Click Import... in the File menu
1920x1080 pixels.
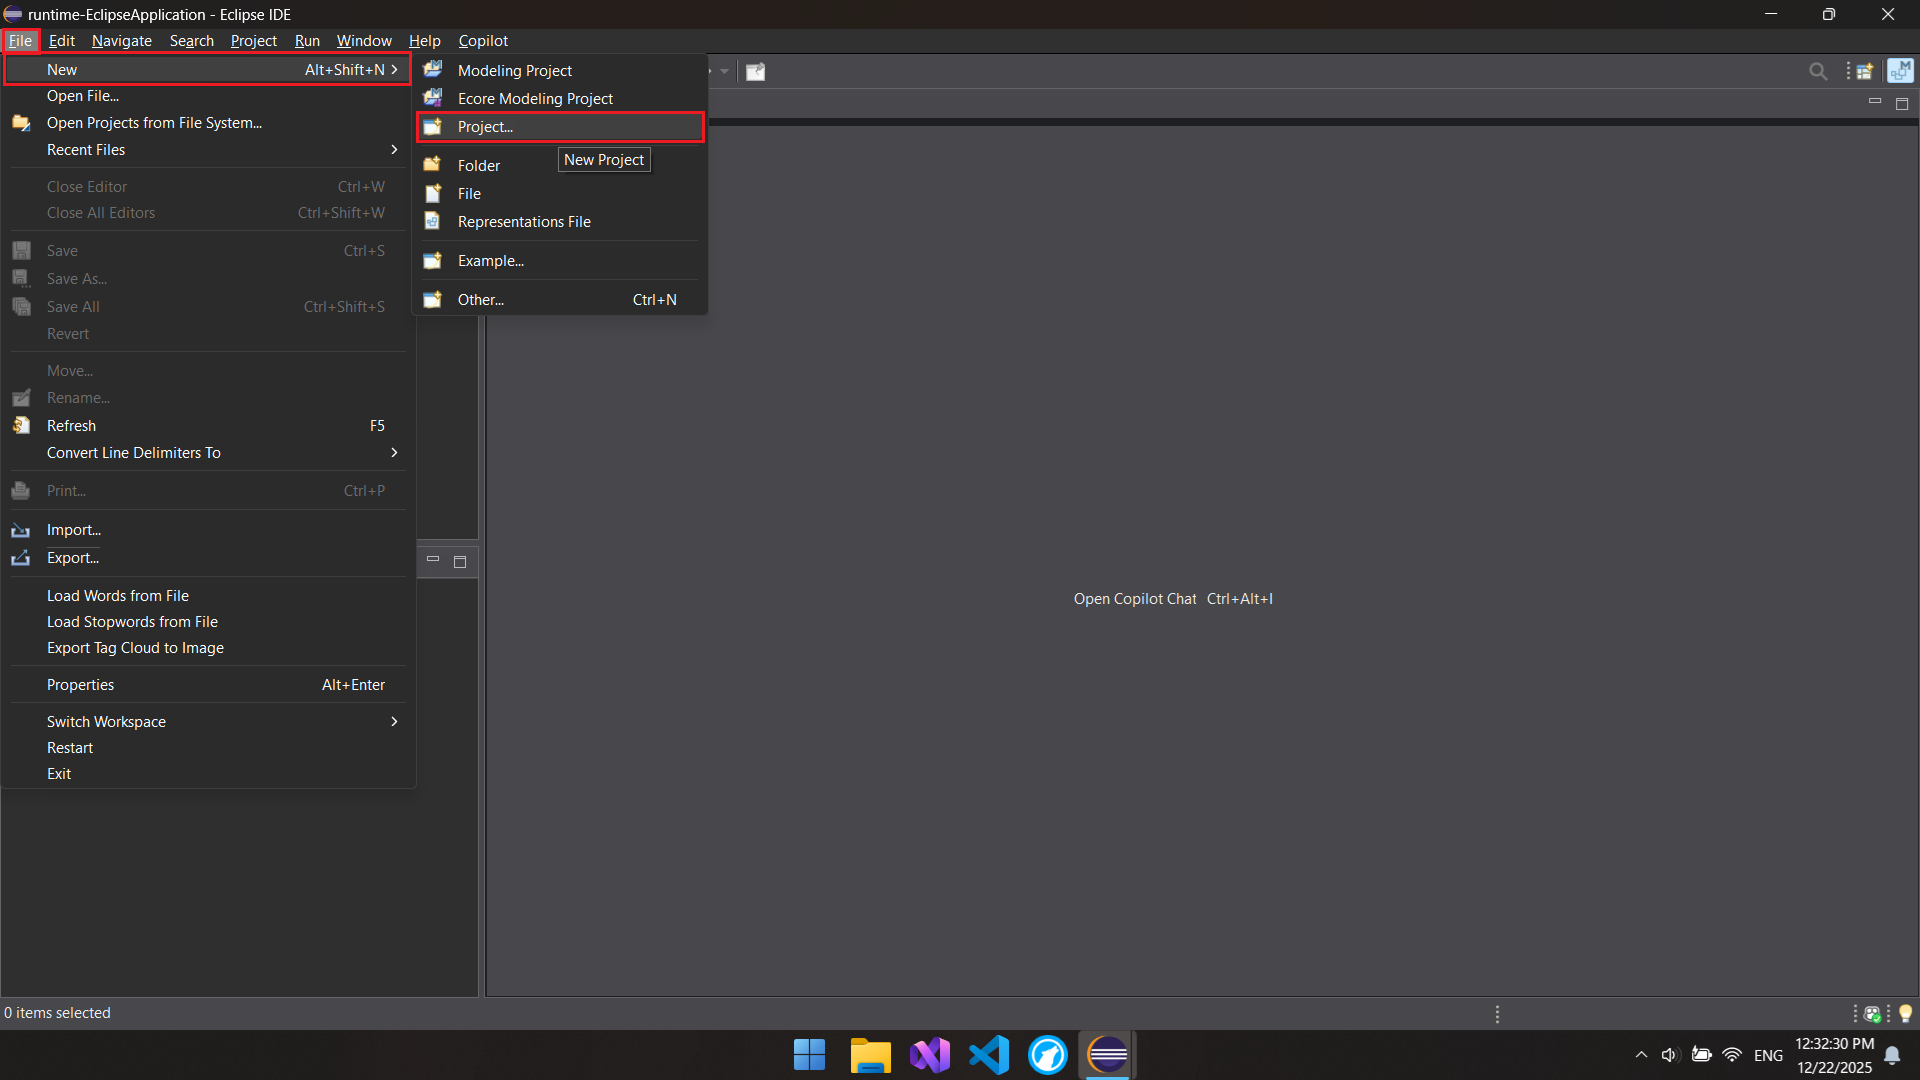(73, 530)
